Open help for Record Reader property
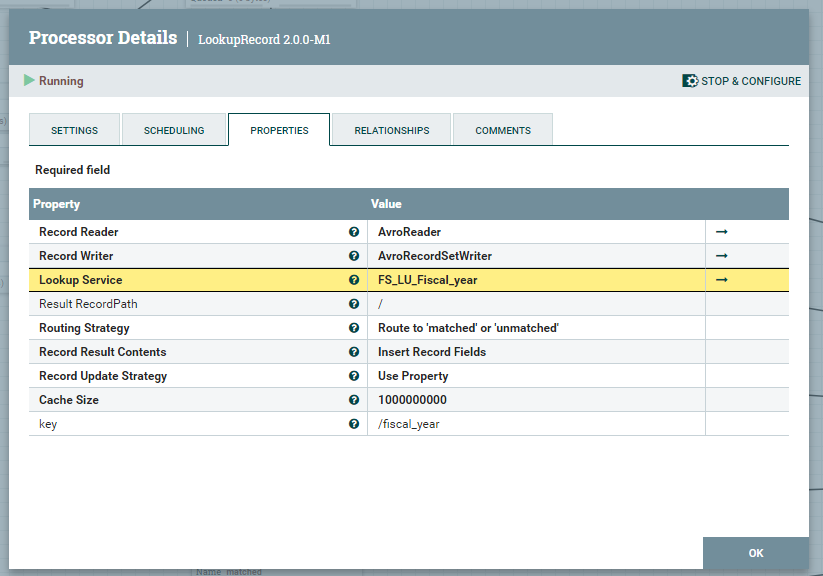 (x=354, y=231)
